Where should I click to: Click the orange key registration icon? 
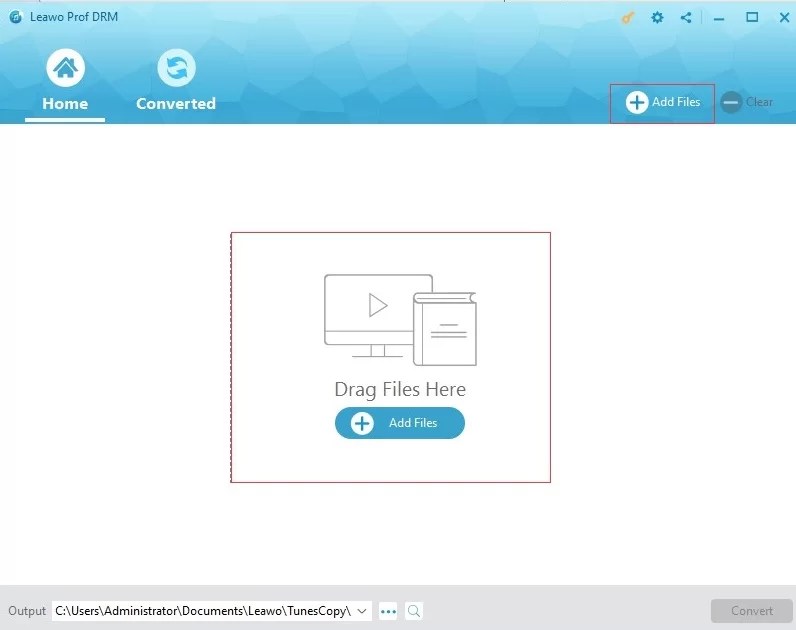628,18
